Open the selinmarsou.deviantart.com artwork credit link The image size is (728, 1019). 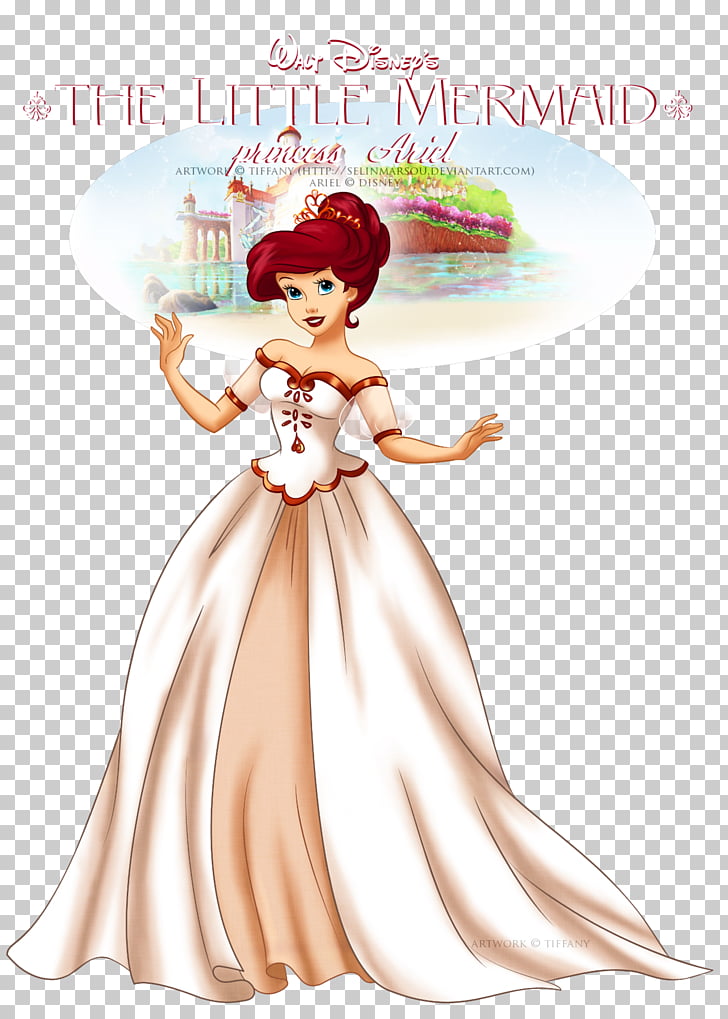(x=440, y=171)
